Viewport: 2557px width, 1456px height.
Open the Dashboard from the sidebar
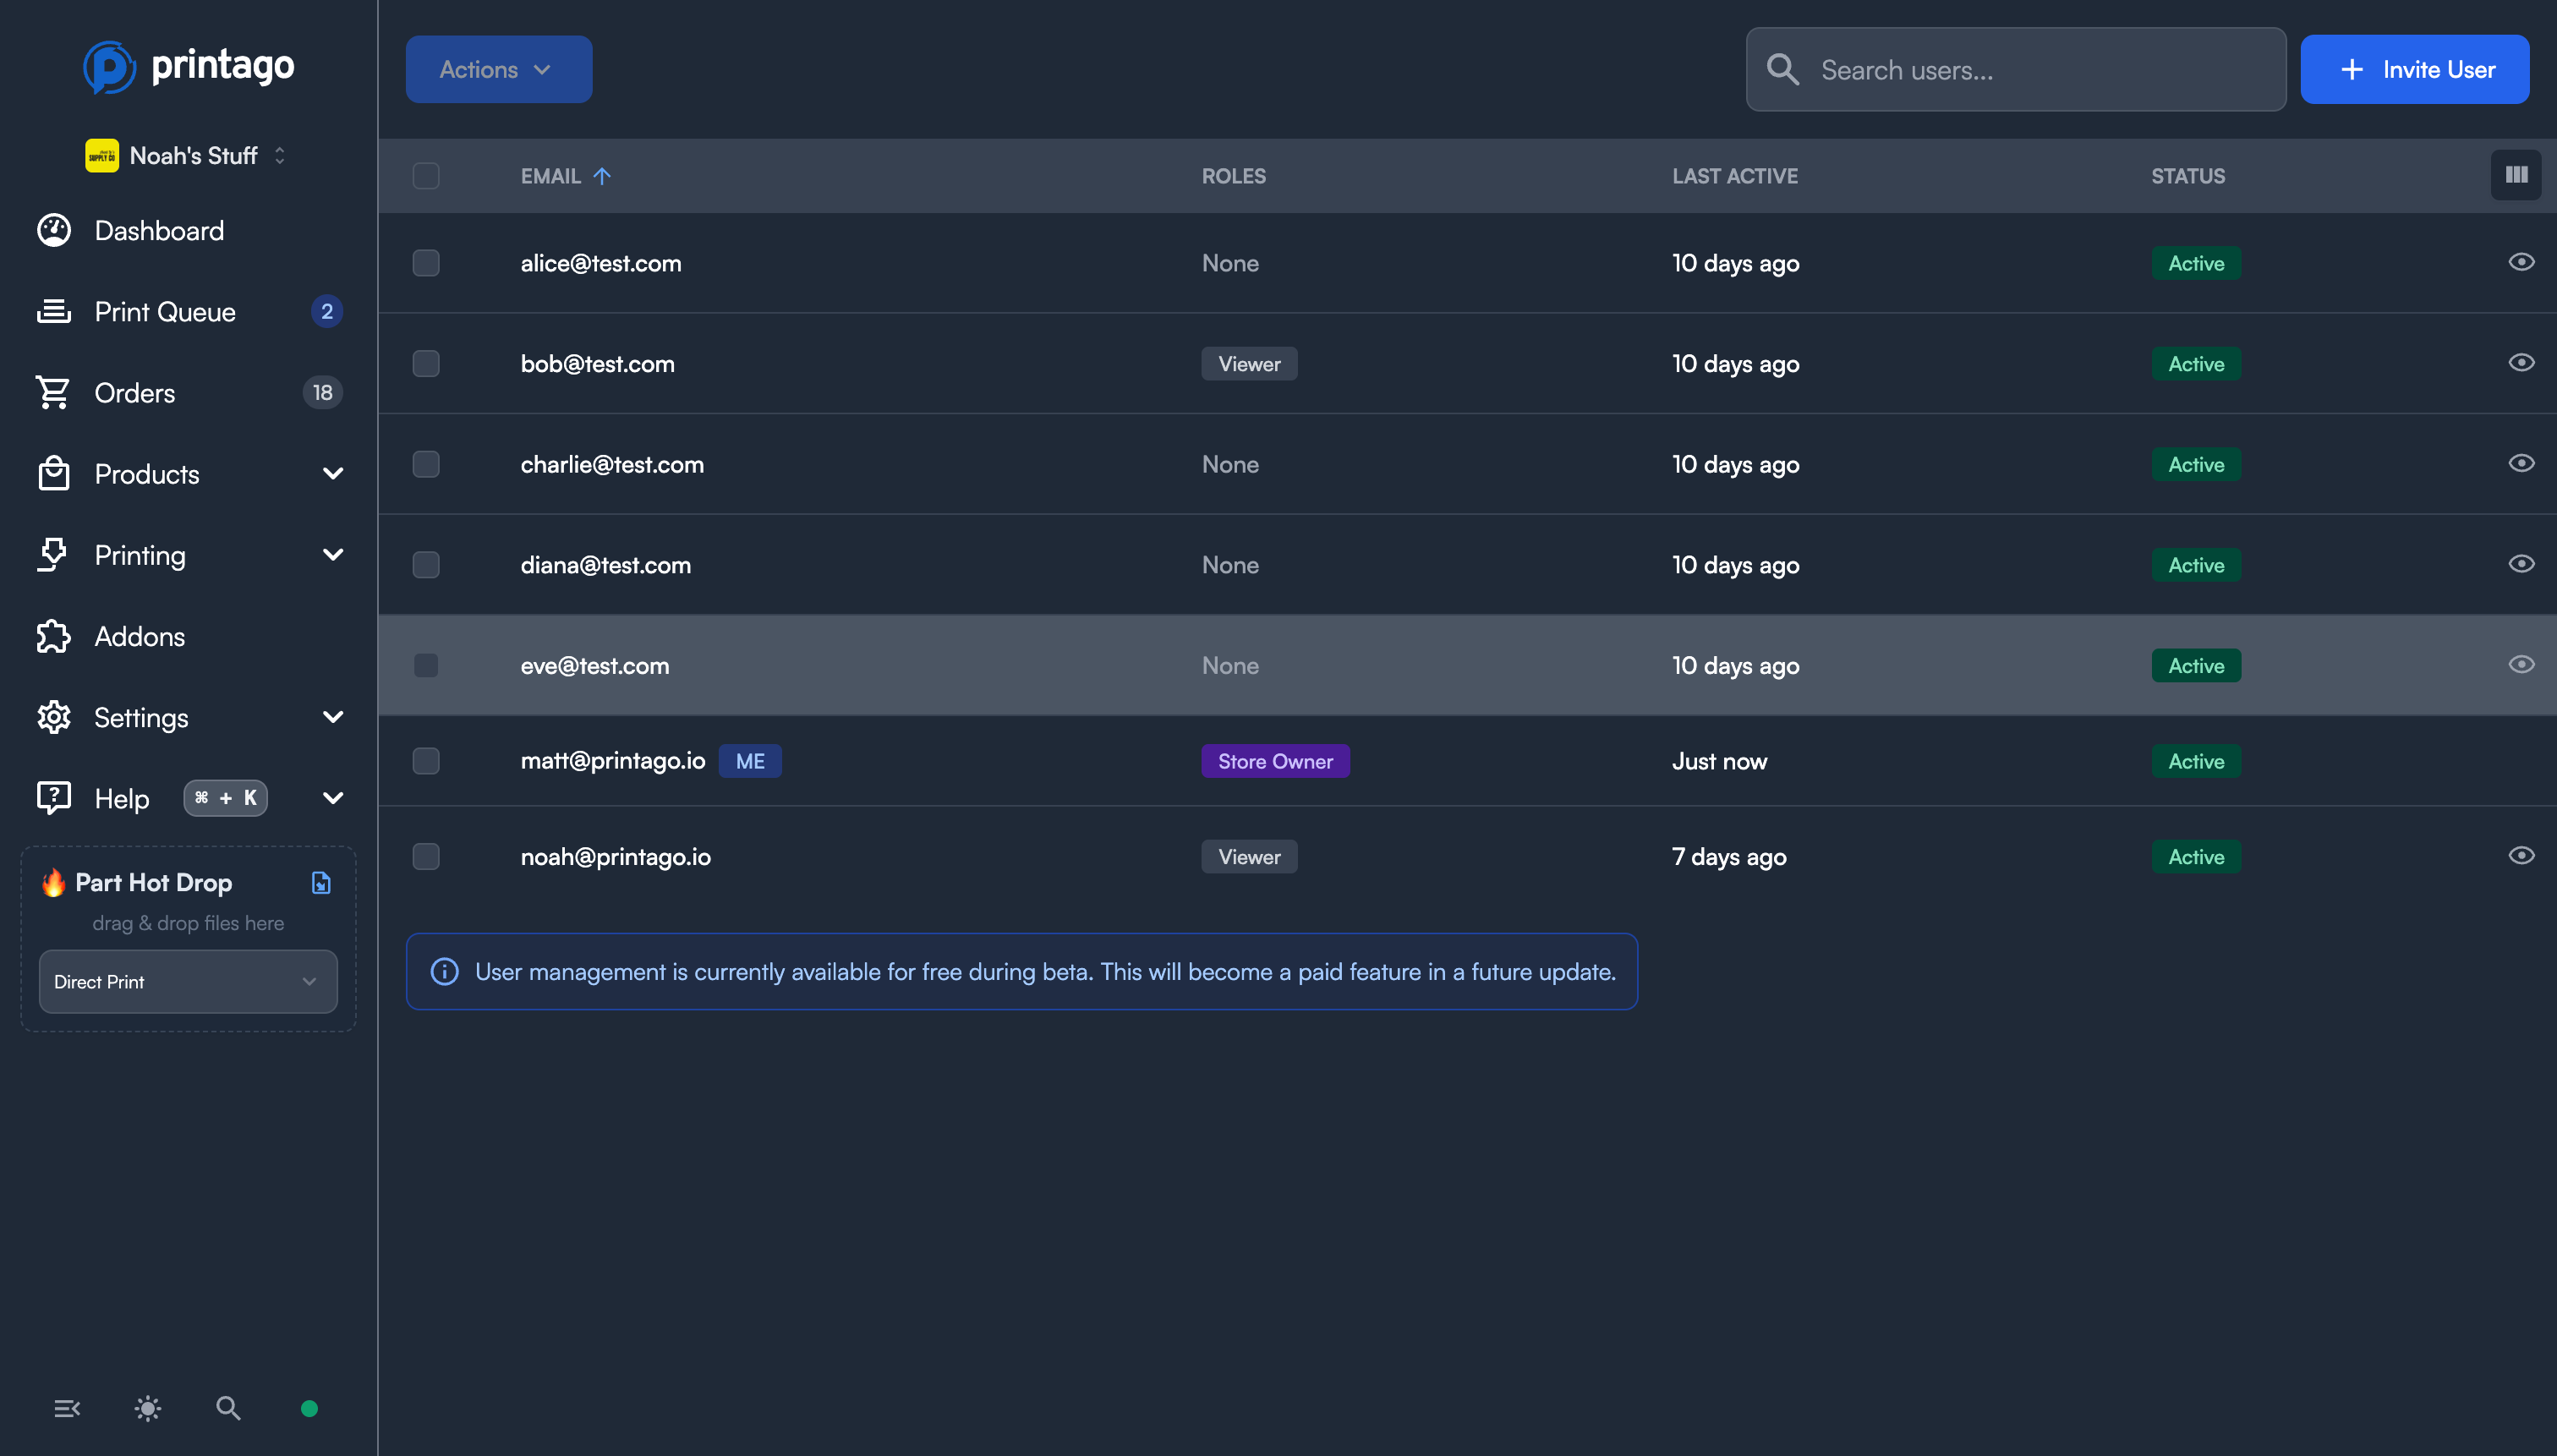coord(158,230)
